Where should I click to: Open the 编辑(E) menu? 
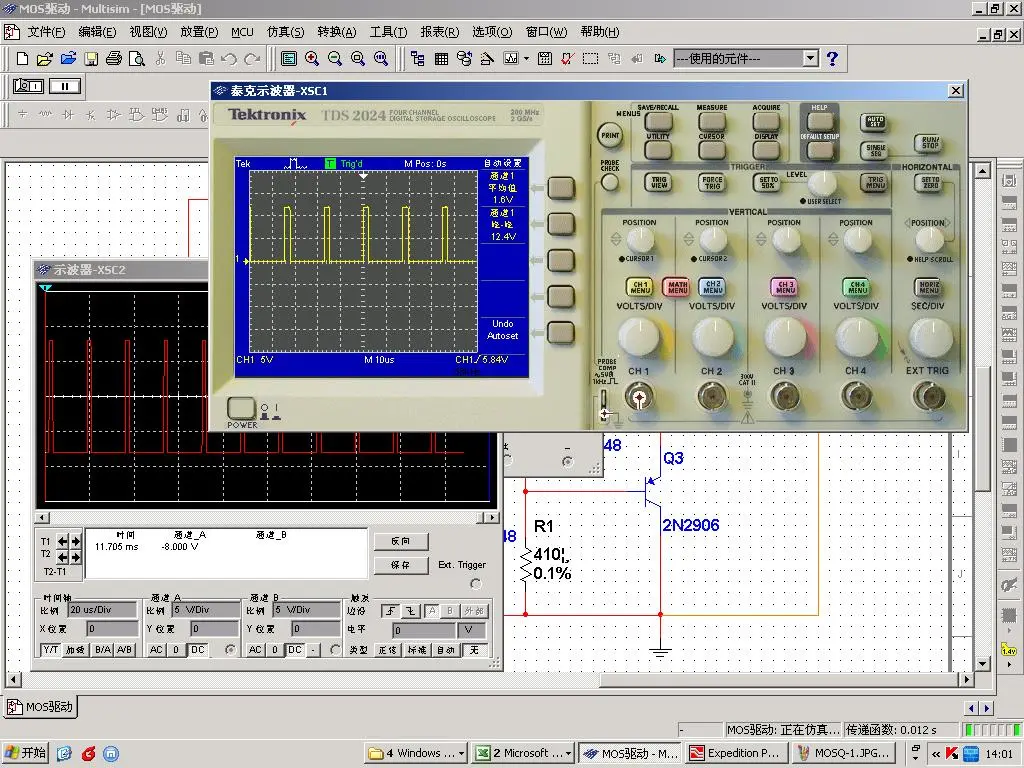[97, 32]
